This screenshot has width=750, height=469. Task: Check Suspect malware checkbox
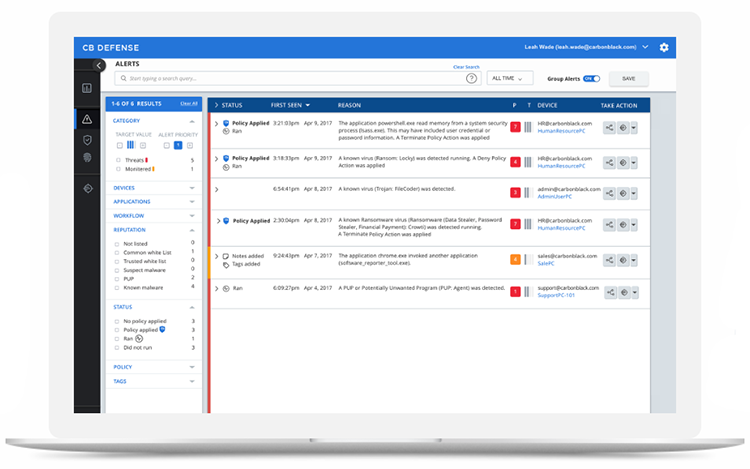click(117, 271)
